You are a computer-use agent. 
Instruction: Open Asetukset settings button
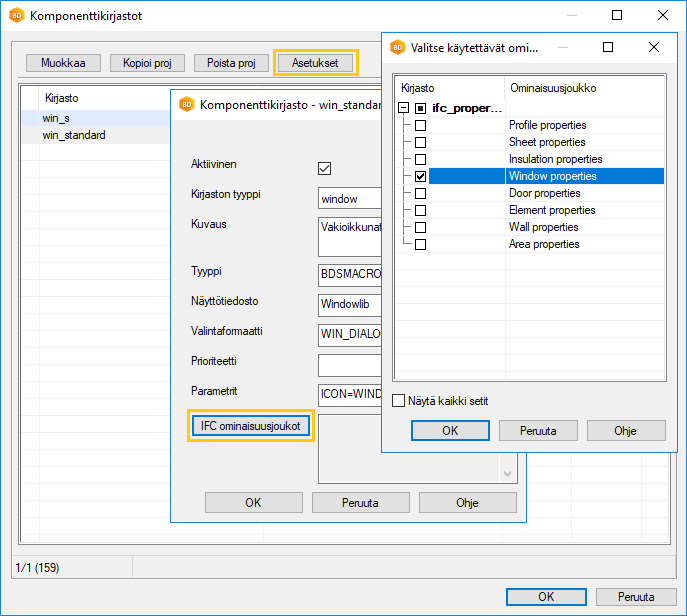(315, 63)
